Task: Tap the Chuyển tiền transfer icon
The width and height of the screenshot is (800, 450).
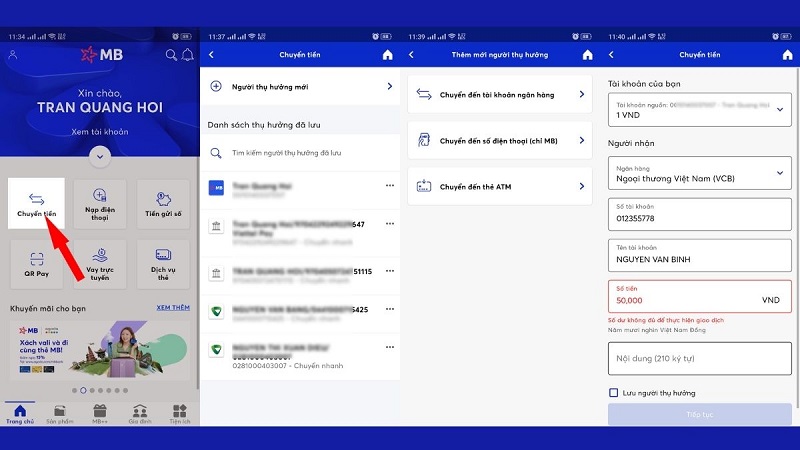Action: coord(36,203)
